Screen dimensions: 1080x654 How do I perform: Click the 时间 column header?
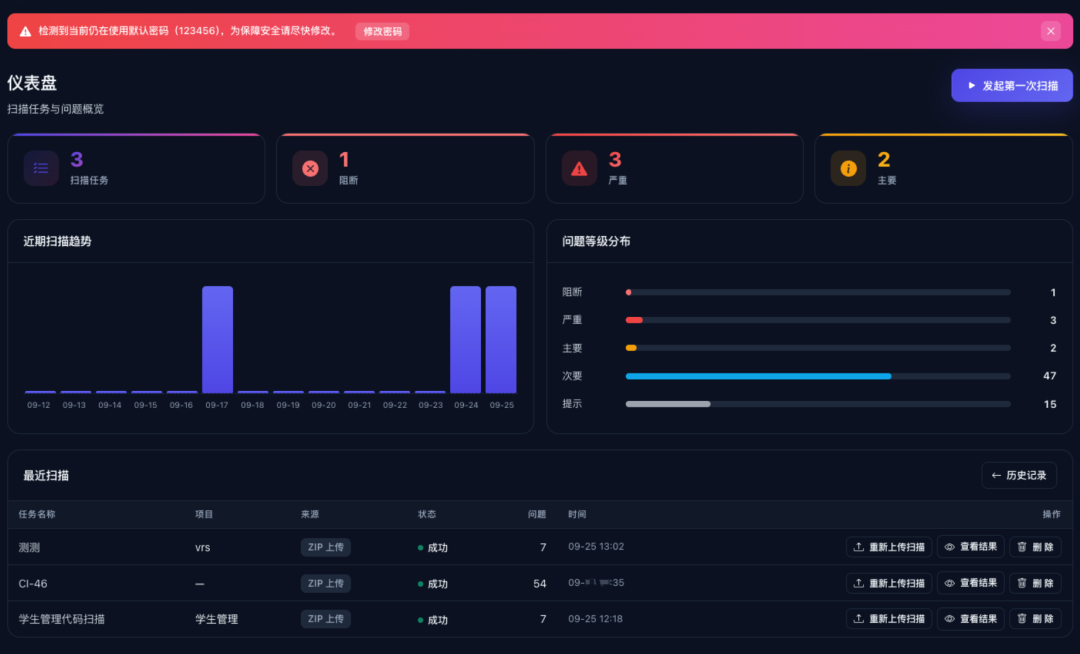[x=577, y=514]
